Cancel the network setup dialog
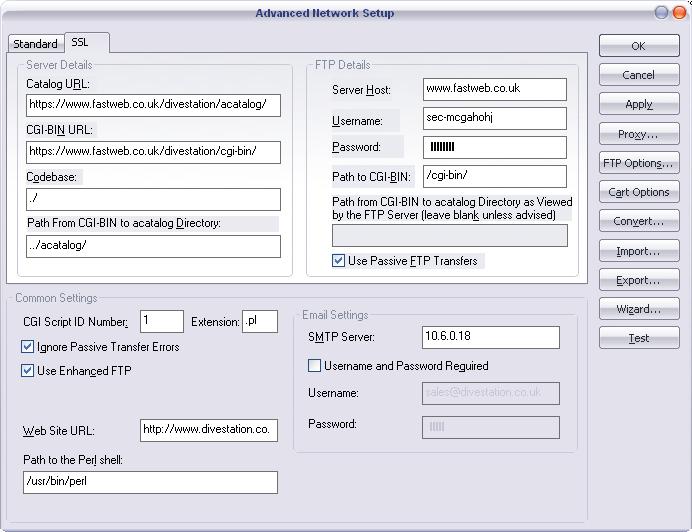The image size is (692, 532). coord(638,75)
